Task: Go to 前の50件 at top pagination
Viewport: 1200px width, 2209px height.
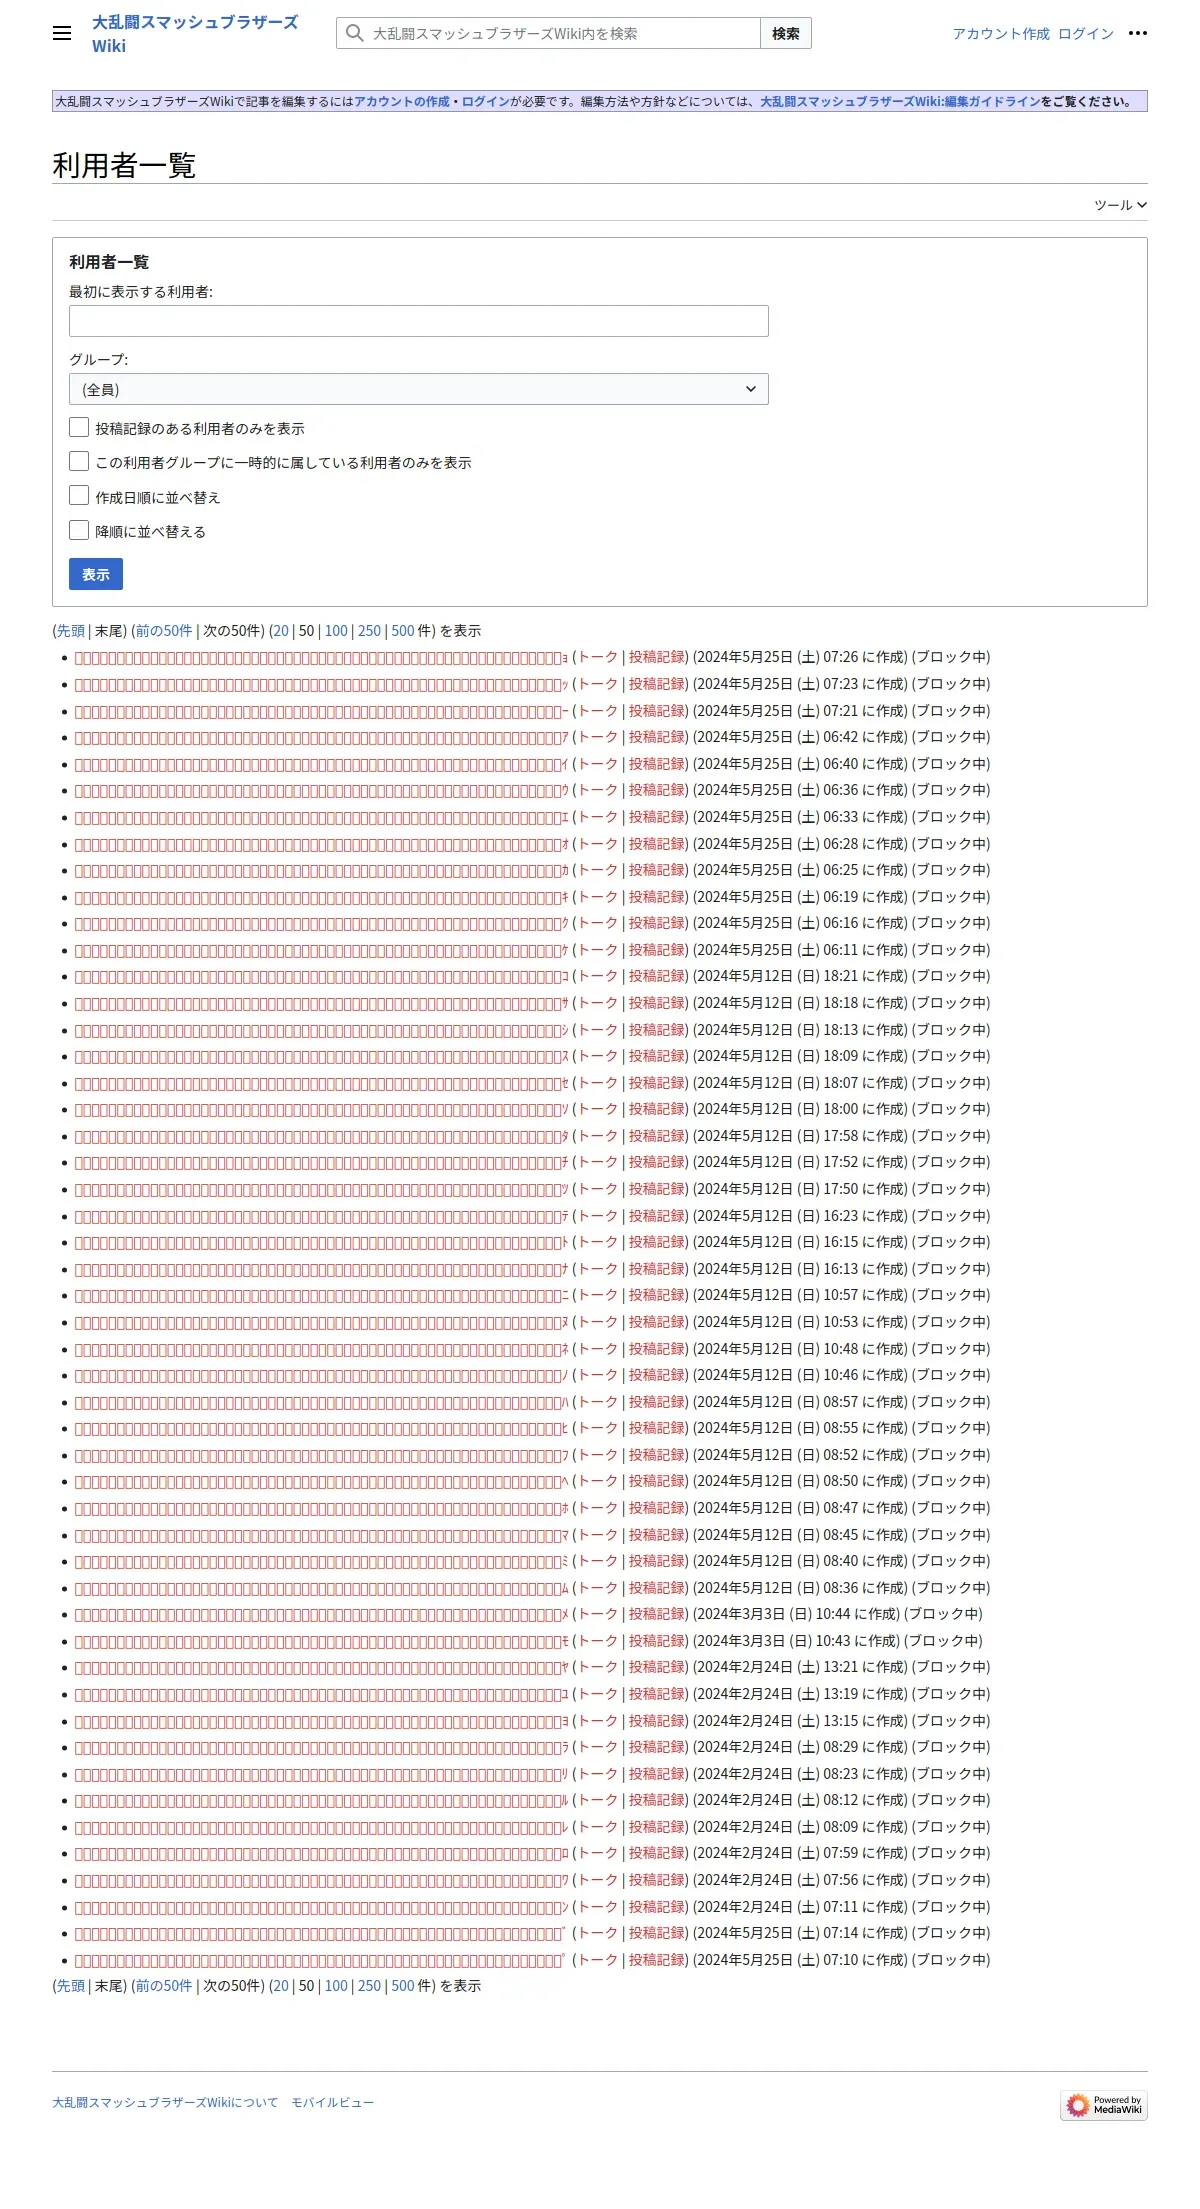Action: pyautogui.click(x=164, y=631)
